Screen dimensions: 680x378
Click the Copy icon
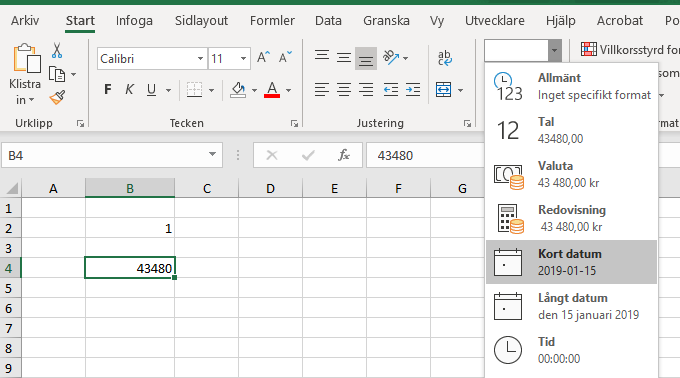tap(57, 75)
